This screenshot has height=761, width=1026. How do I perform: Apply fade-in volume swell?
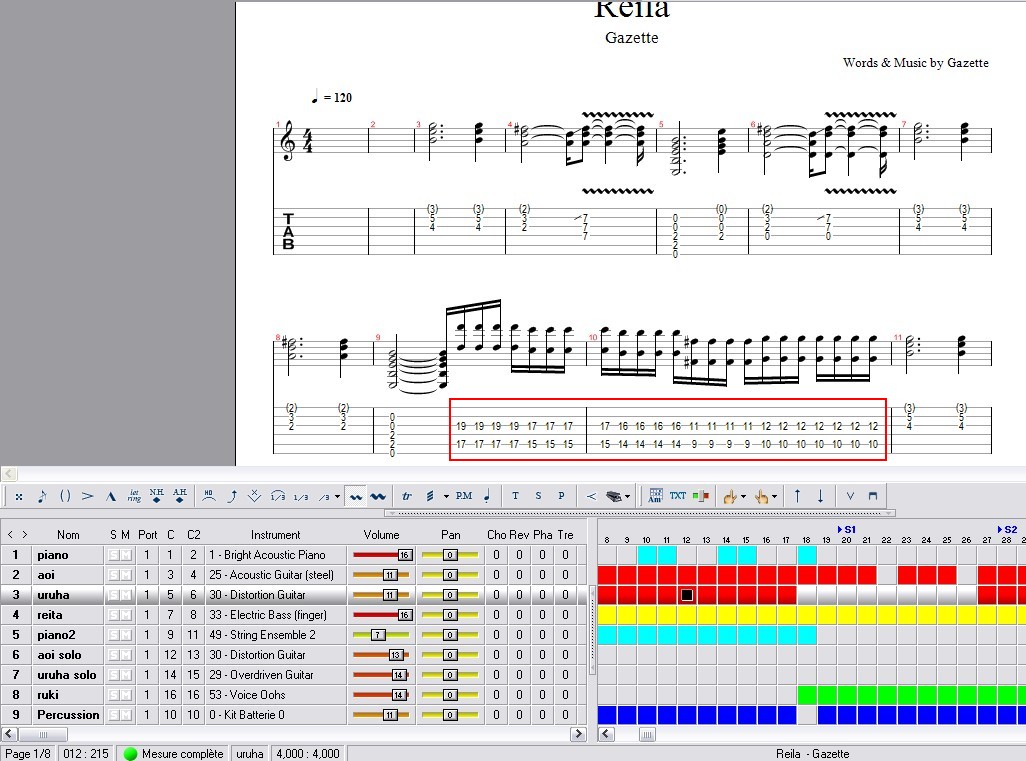[x=591, y=497]
